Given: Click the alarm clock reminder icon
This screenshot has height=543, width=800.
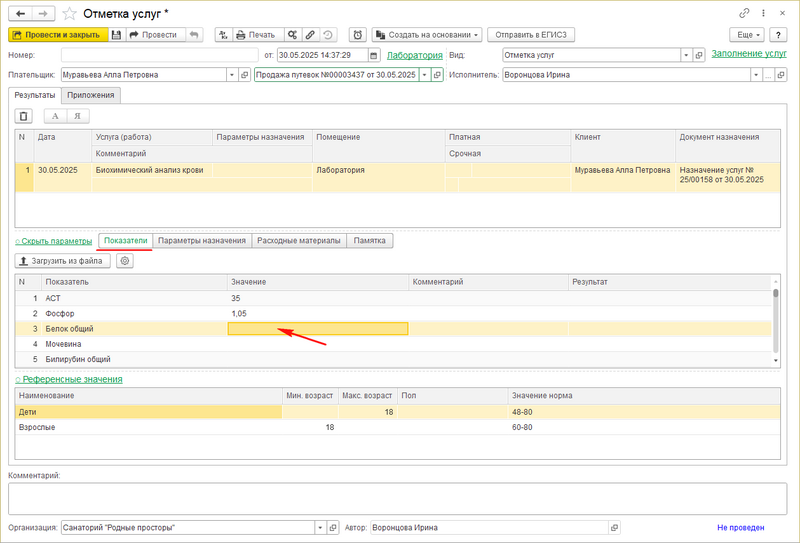Looking at the screenshot, I should (x=357, y=35).
